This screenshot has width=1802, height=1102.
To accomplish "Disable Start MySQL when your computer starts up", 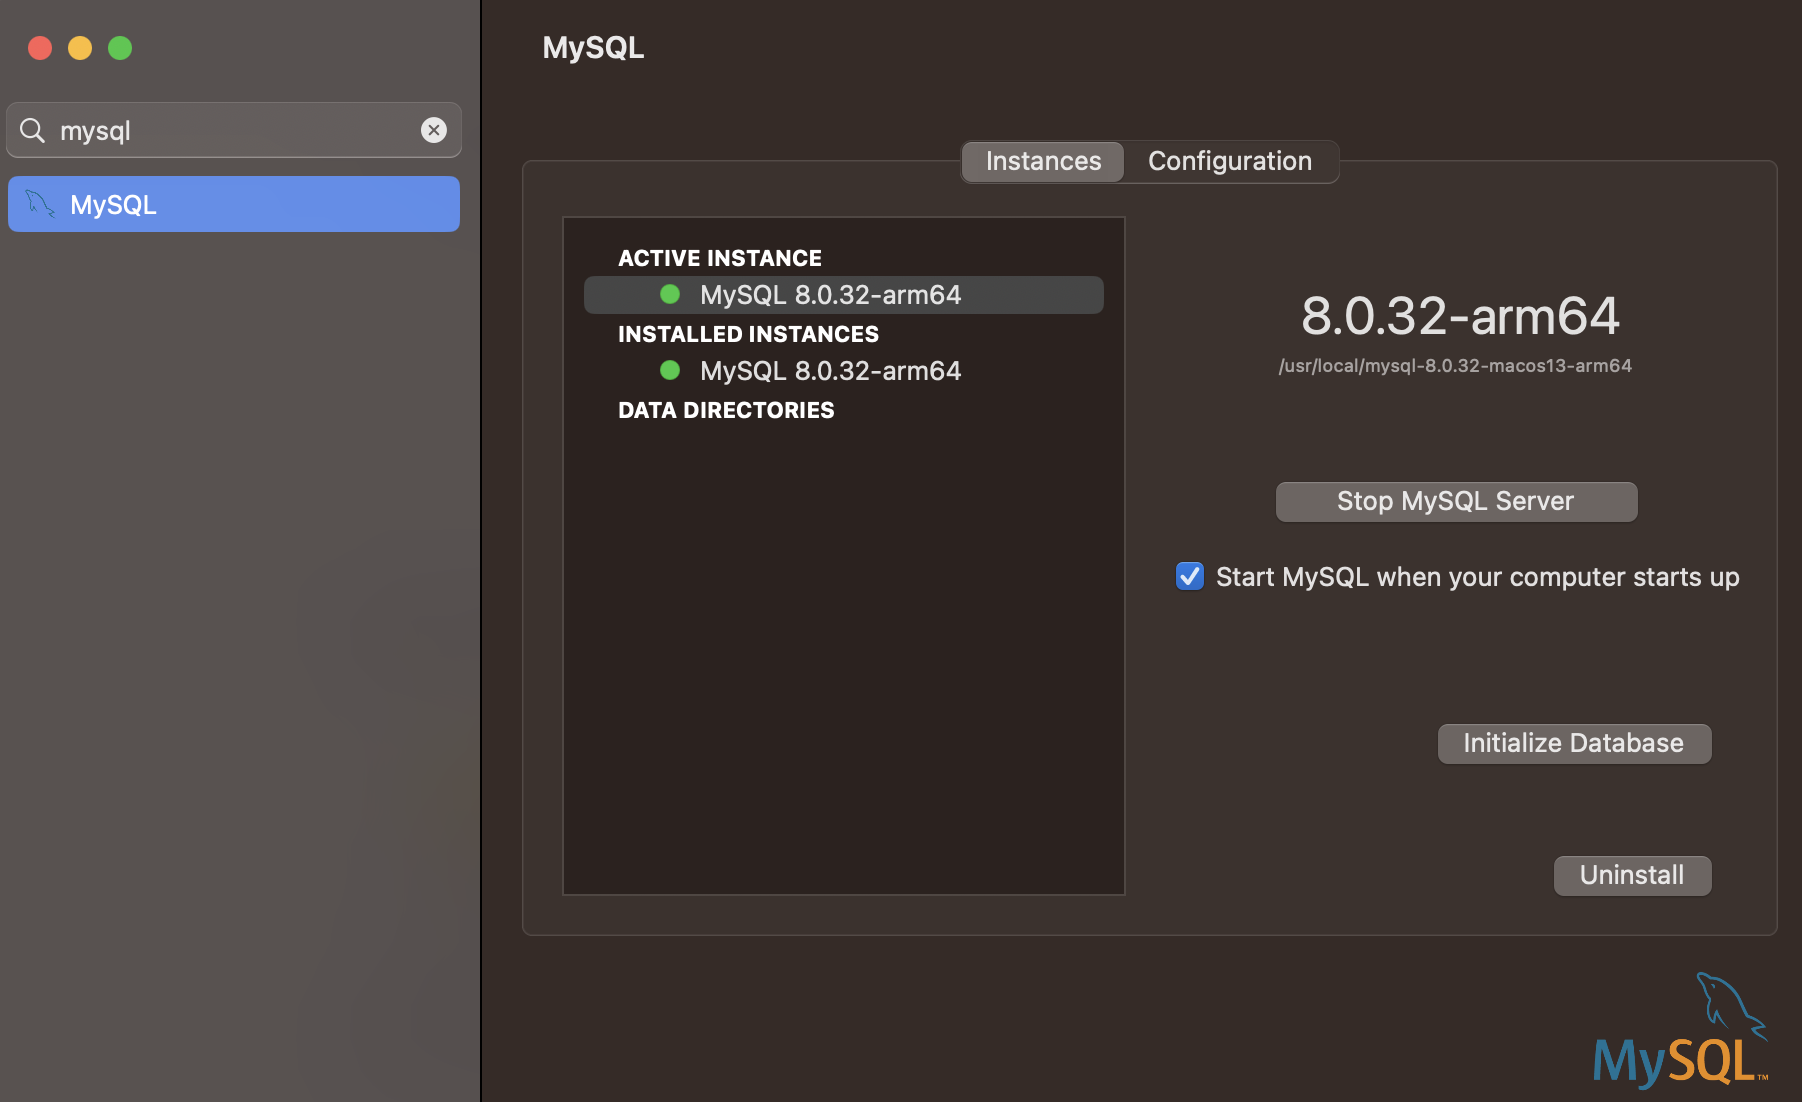I will (1189, 576).
